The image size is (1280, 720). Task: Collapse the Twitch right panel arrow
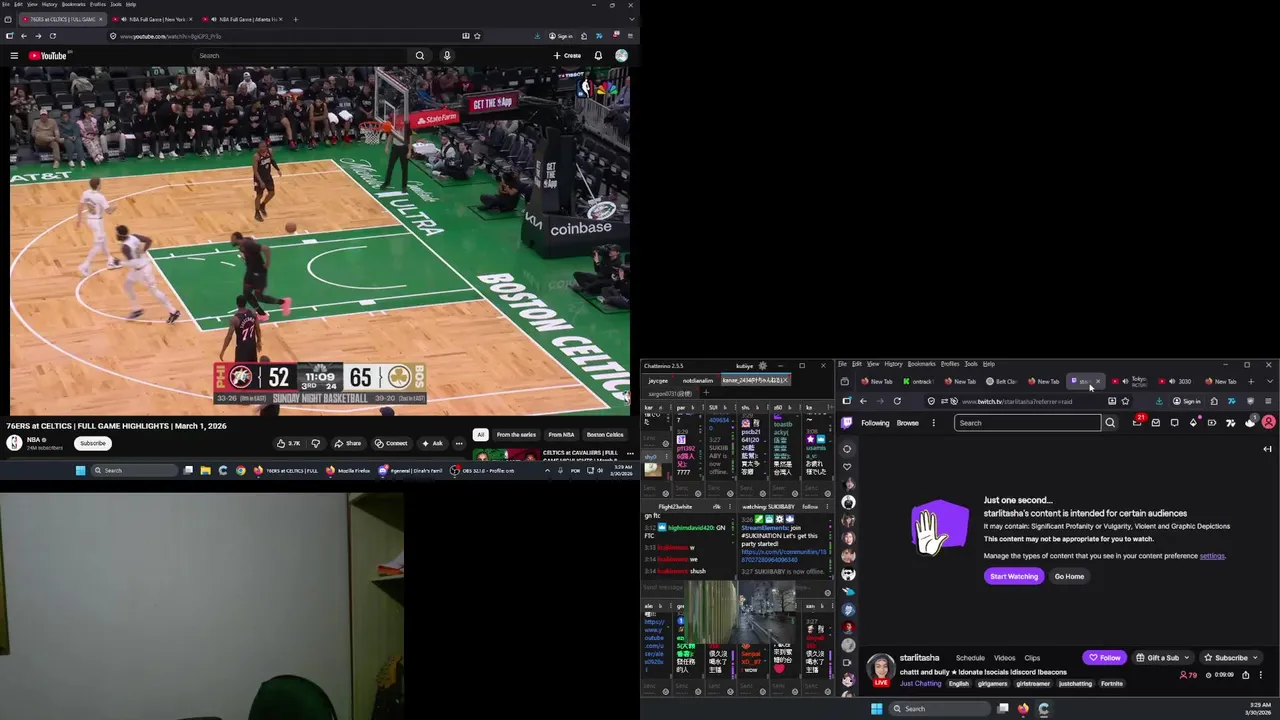pos(1267,449)
